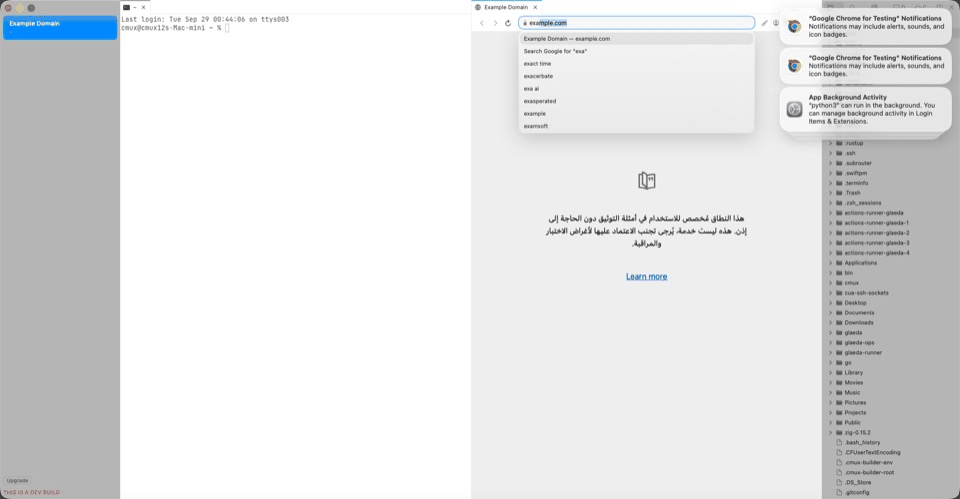
Task: Open the App Background Activity notification
Action: (x=865, y=109)
